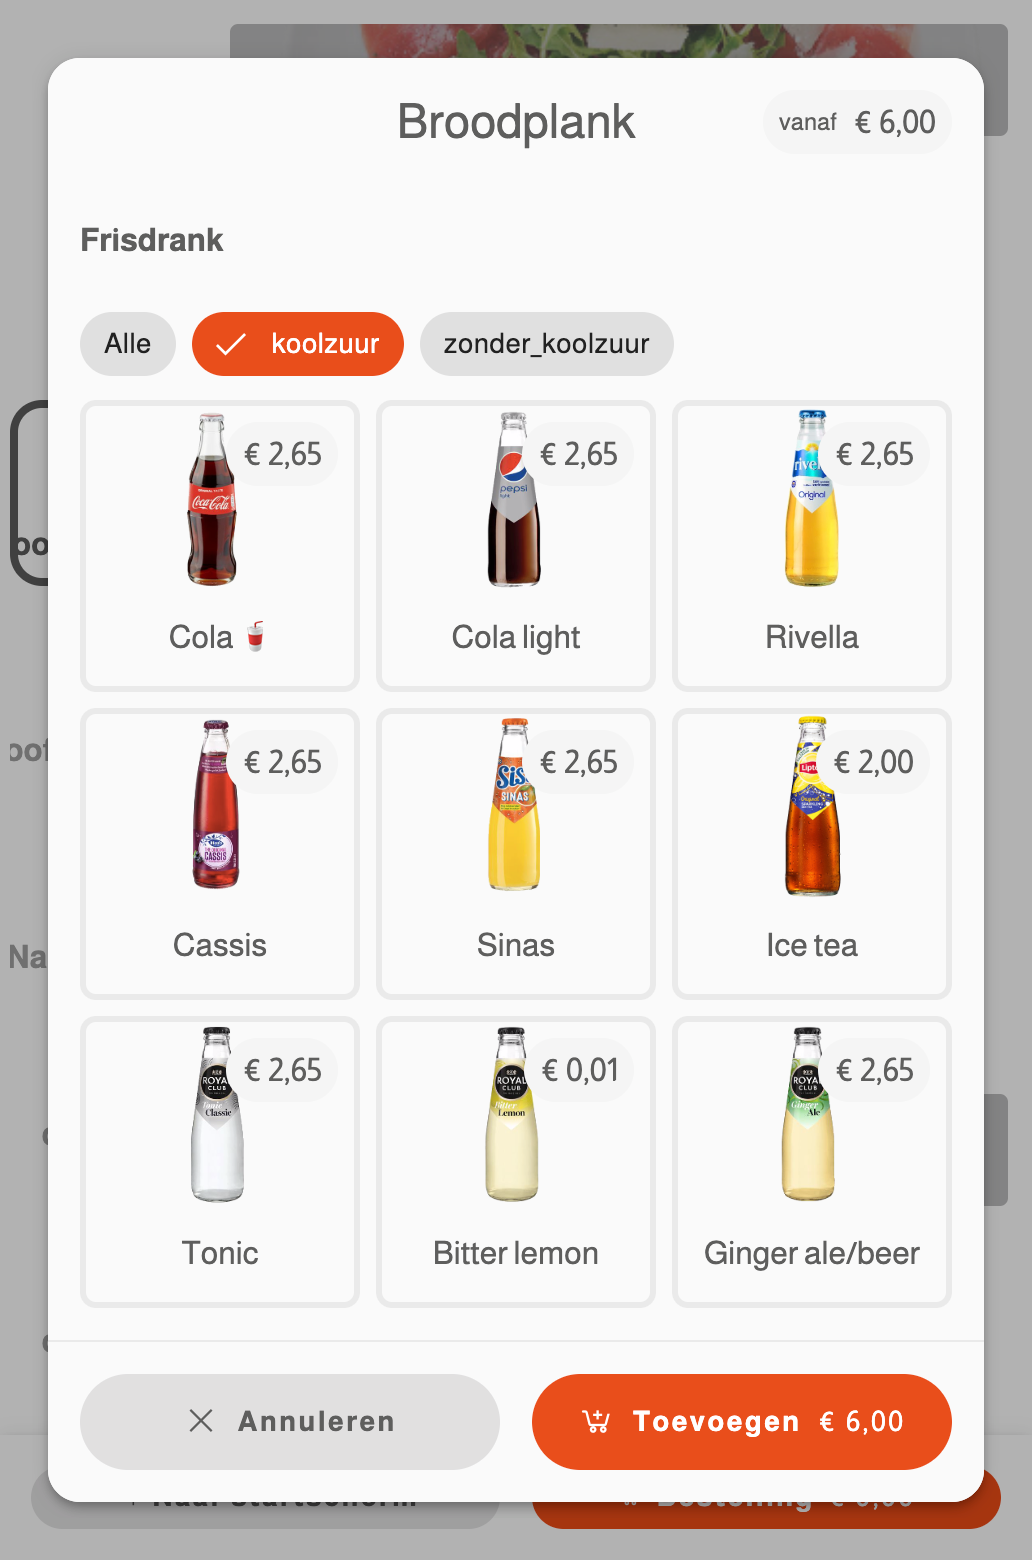Click the checkmark on koolzuur chip
The height and width of the screenshot is (1560, 1032).
pos(231,345)
